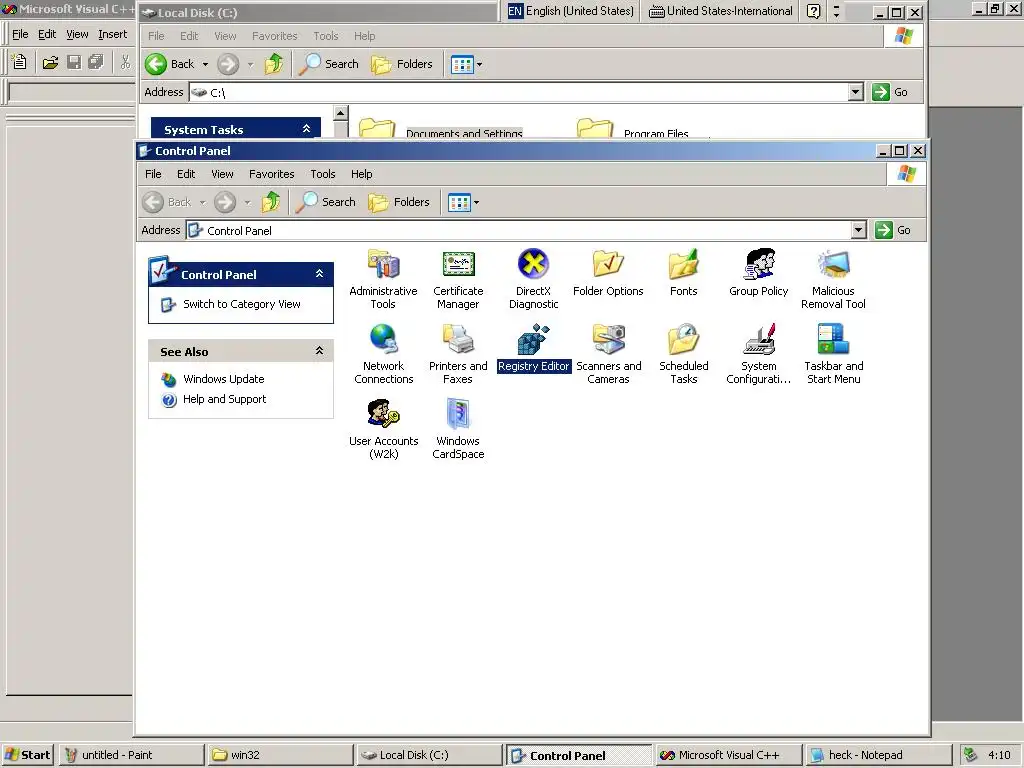Viewport: 1024px width, 768px height.
Task: Click Search in Control Panel toolbar
Action: point(326,202)
